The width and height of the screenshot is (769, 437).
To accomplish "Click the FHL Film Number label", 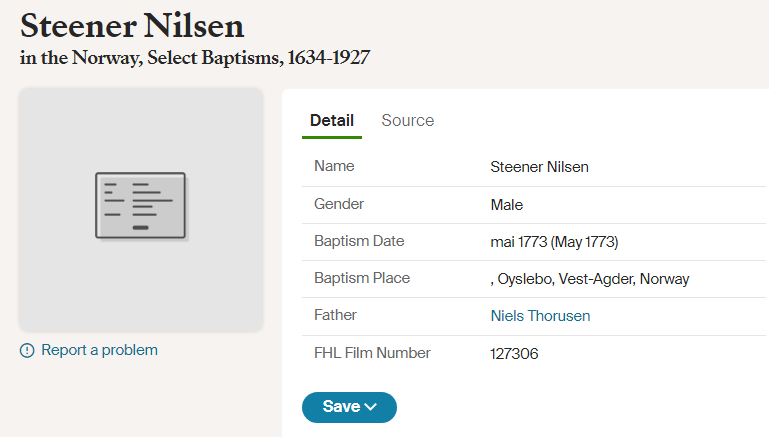I will (372, 353).
